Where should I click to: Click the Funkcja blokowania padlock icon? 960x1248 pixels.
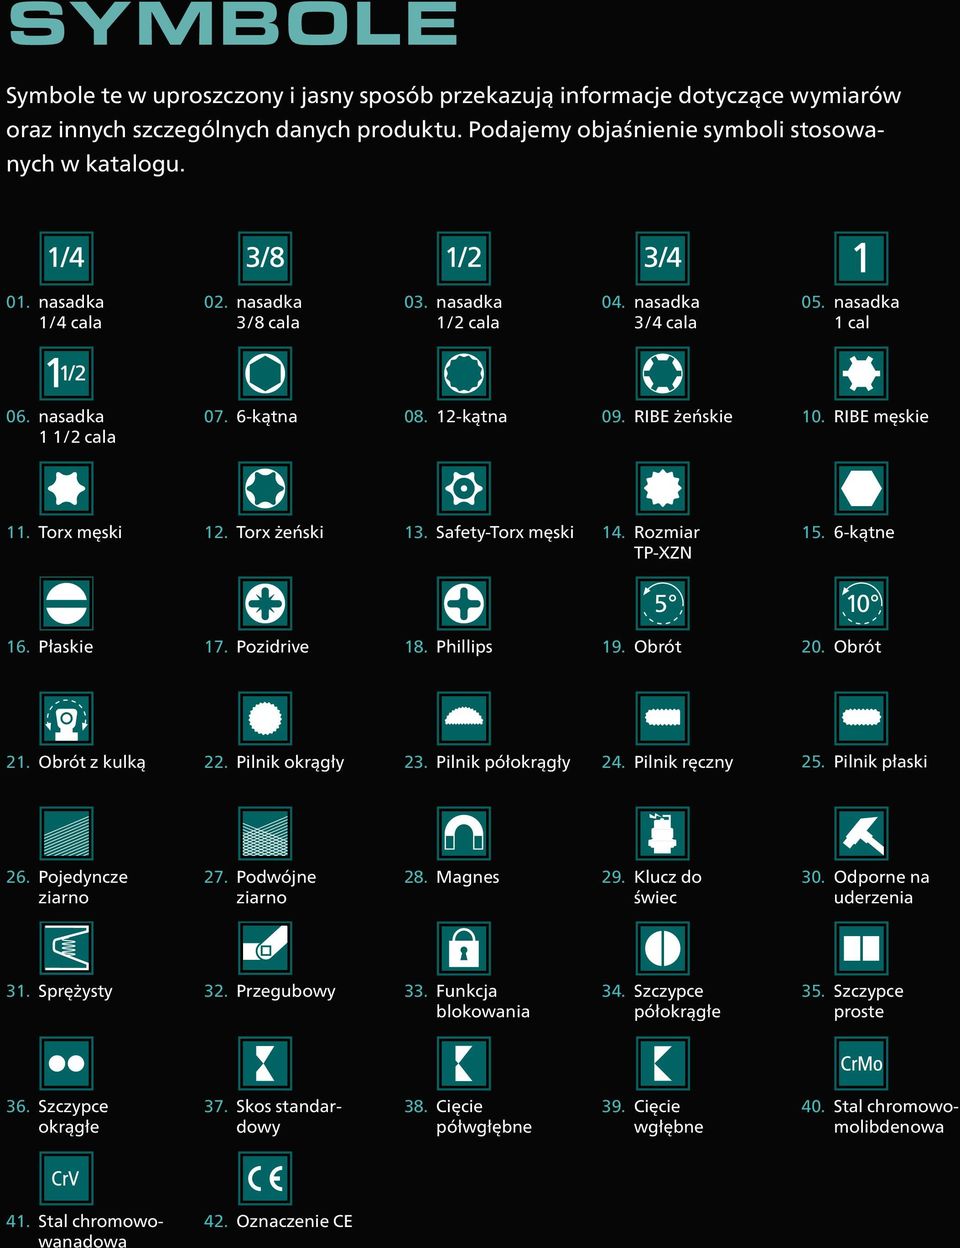click(x=464, y=948)
